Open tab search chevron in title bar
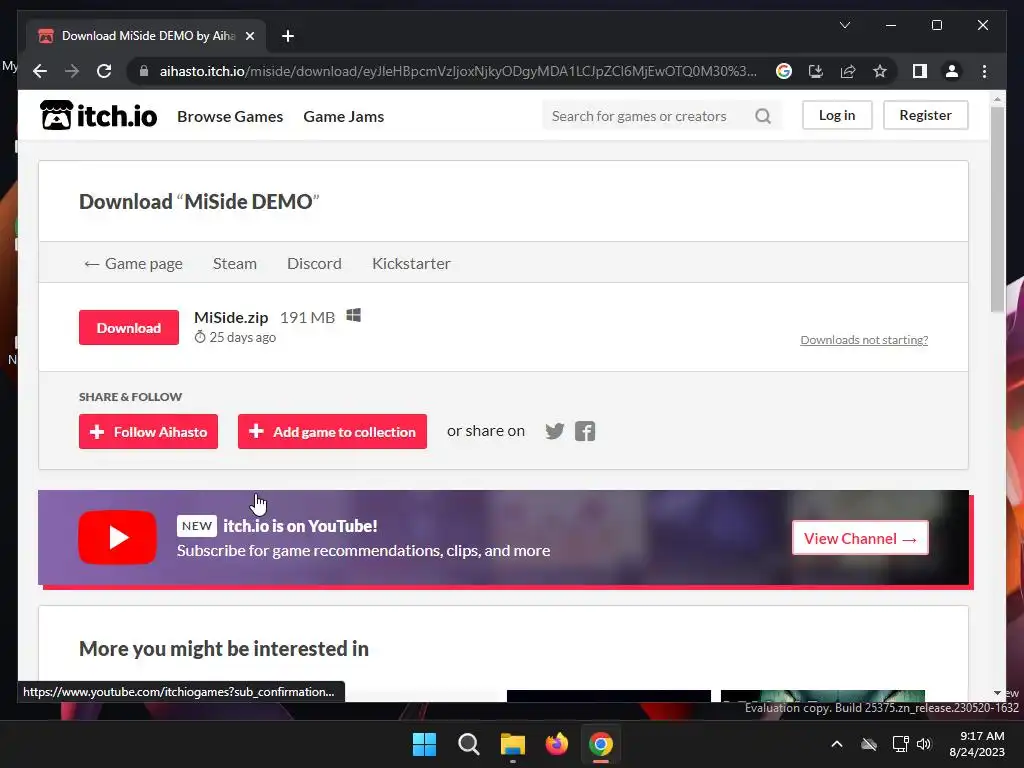The image size is (1024, 768). [x=844, y=25]
